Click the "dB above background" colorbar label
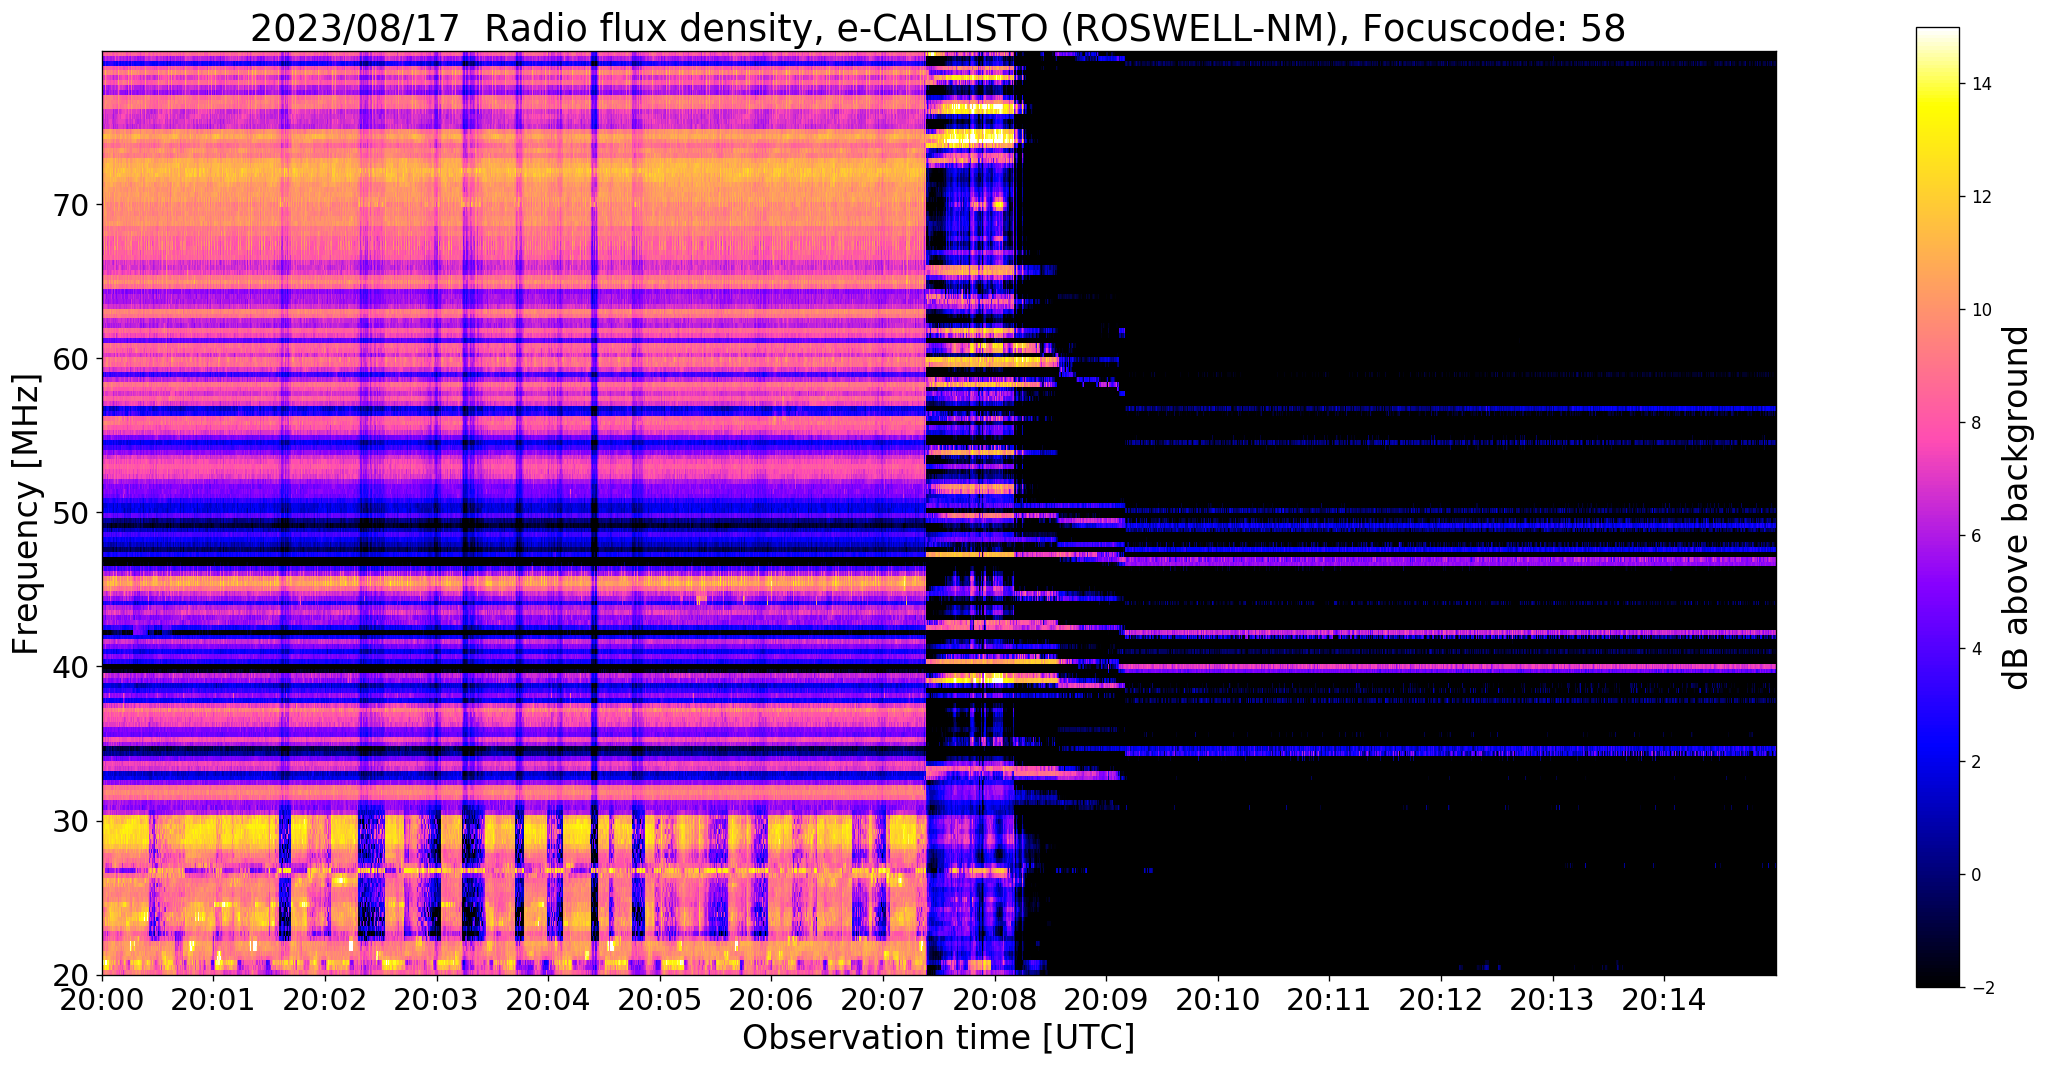 pos(2017,508)
